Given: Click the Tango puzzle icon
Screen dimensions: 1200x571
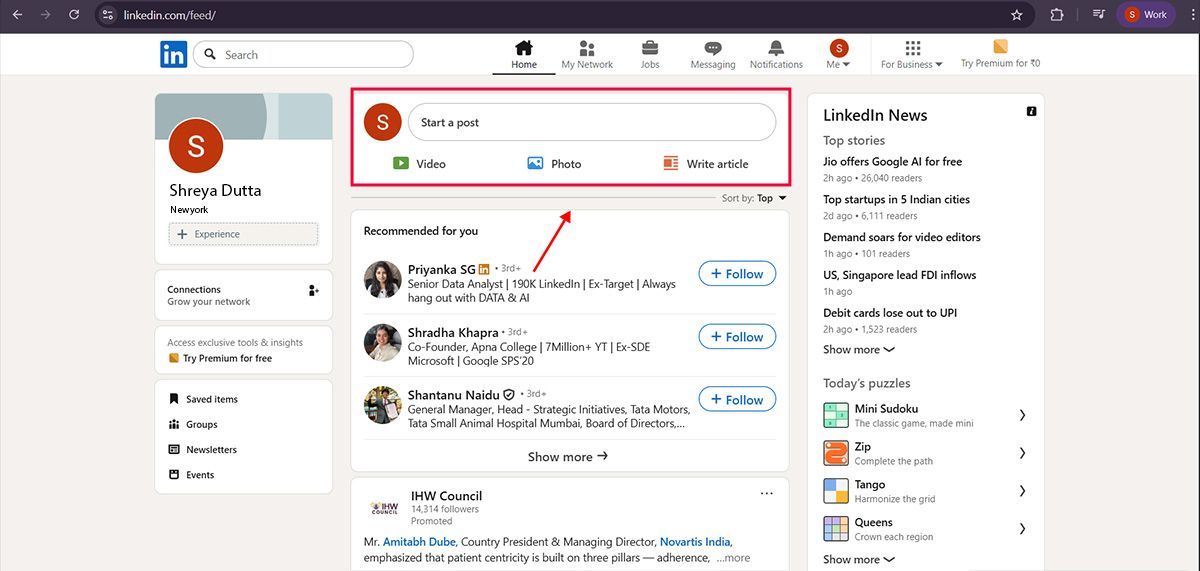Looking at the screenshot, I should [x=836, y=491].
